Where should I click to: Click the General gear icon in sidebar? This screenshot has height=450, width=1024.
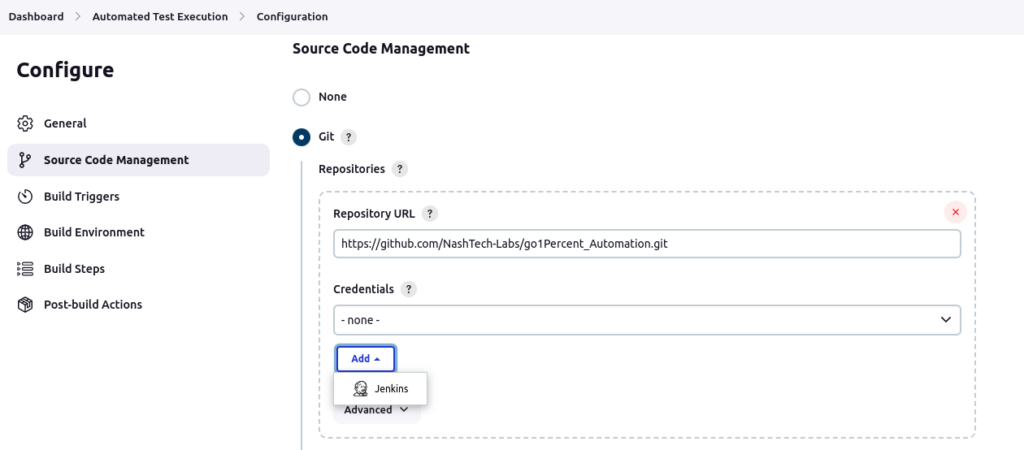(x=26, y=124)
